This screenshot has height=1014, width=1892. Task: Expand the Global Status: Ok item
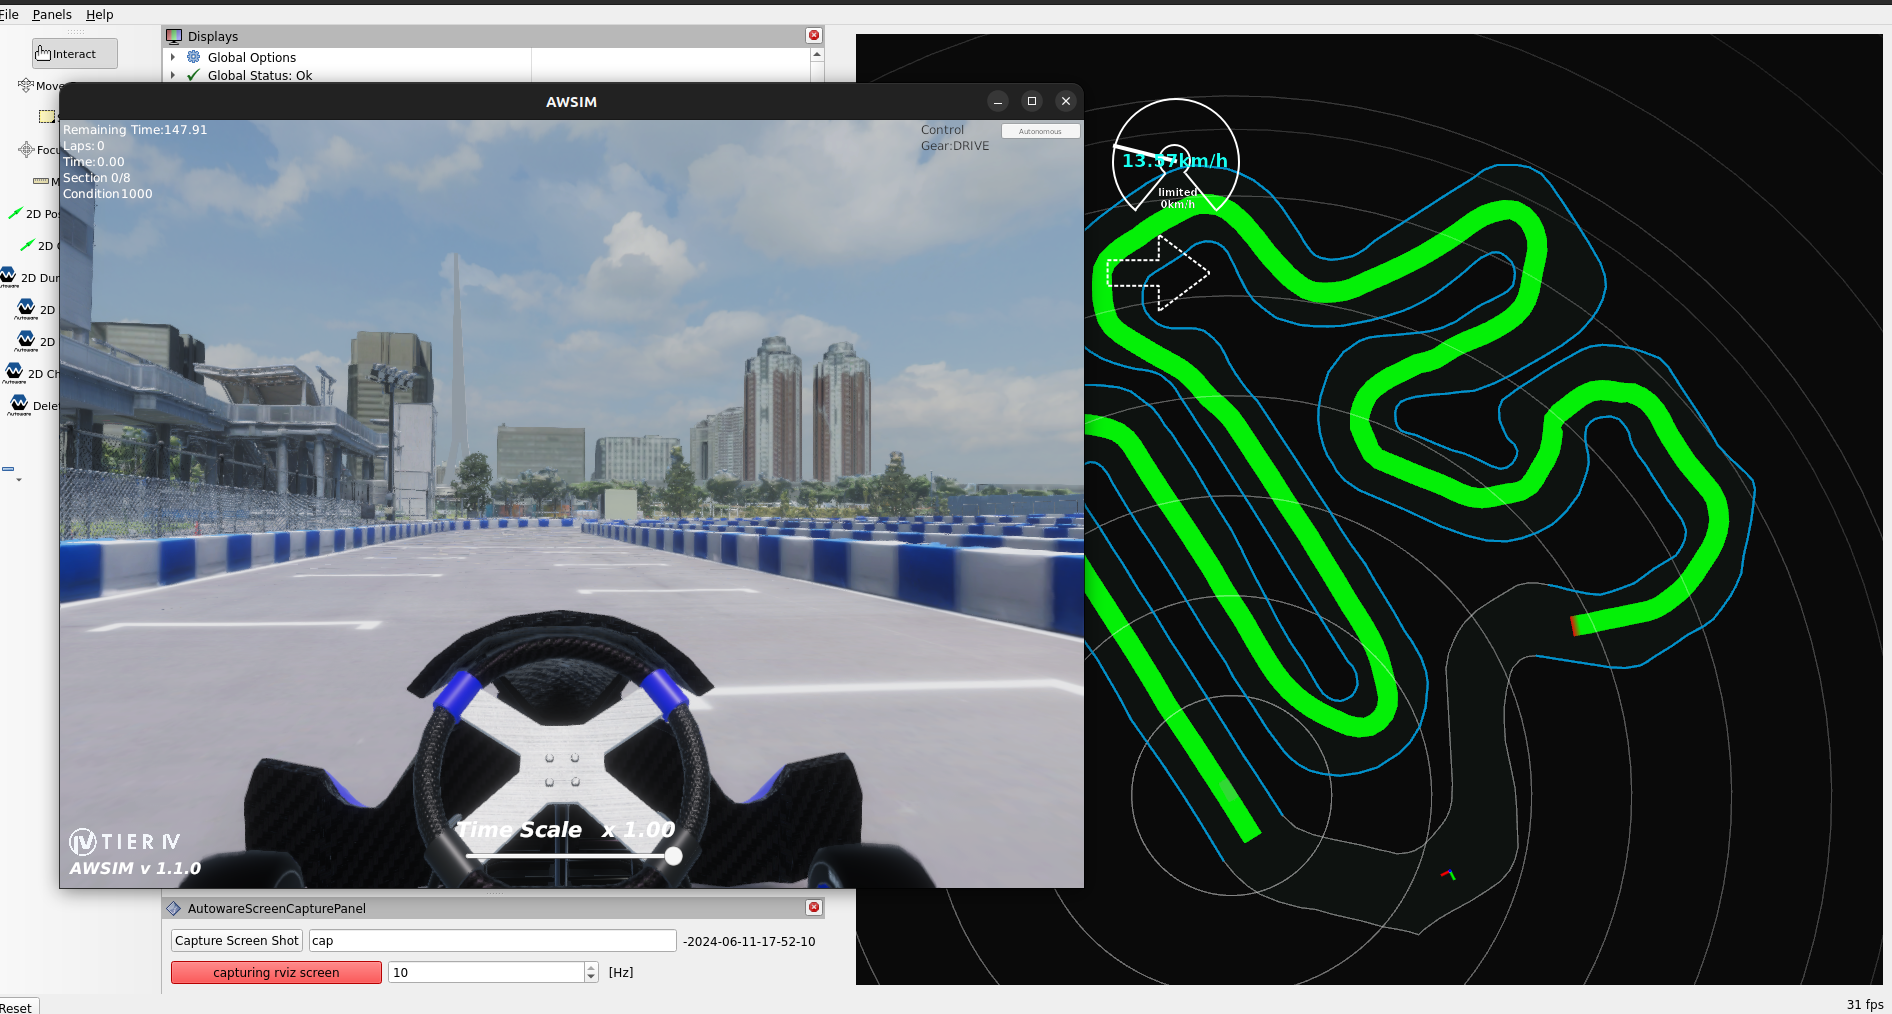[x=173, y=76]
